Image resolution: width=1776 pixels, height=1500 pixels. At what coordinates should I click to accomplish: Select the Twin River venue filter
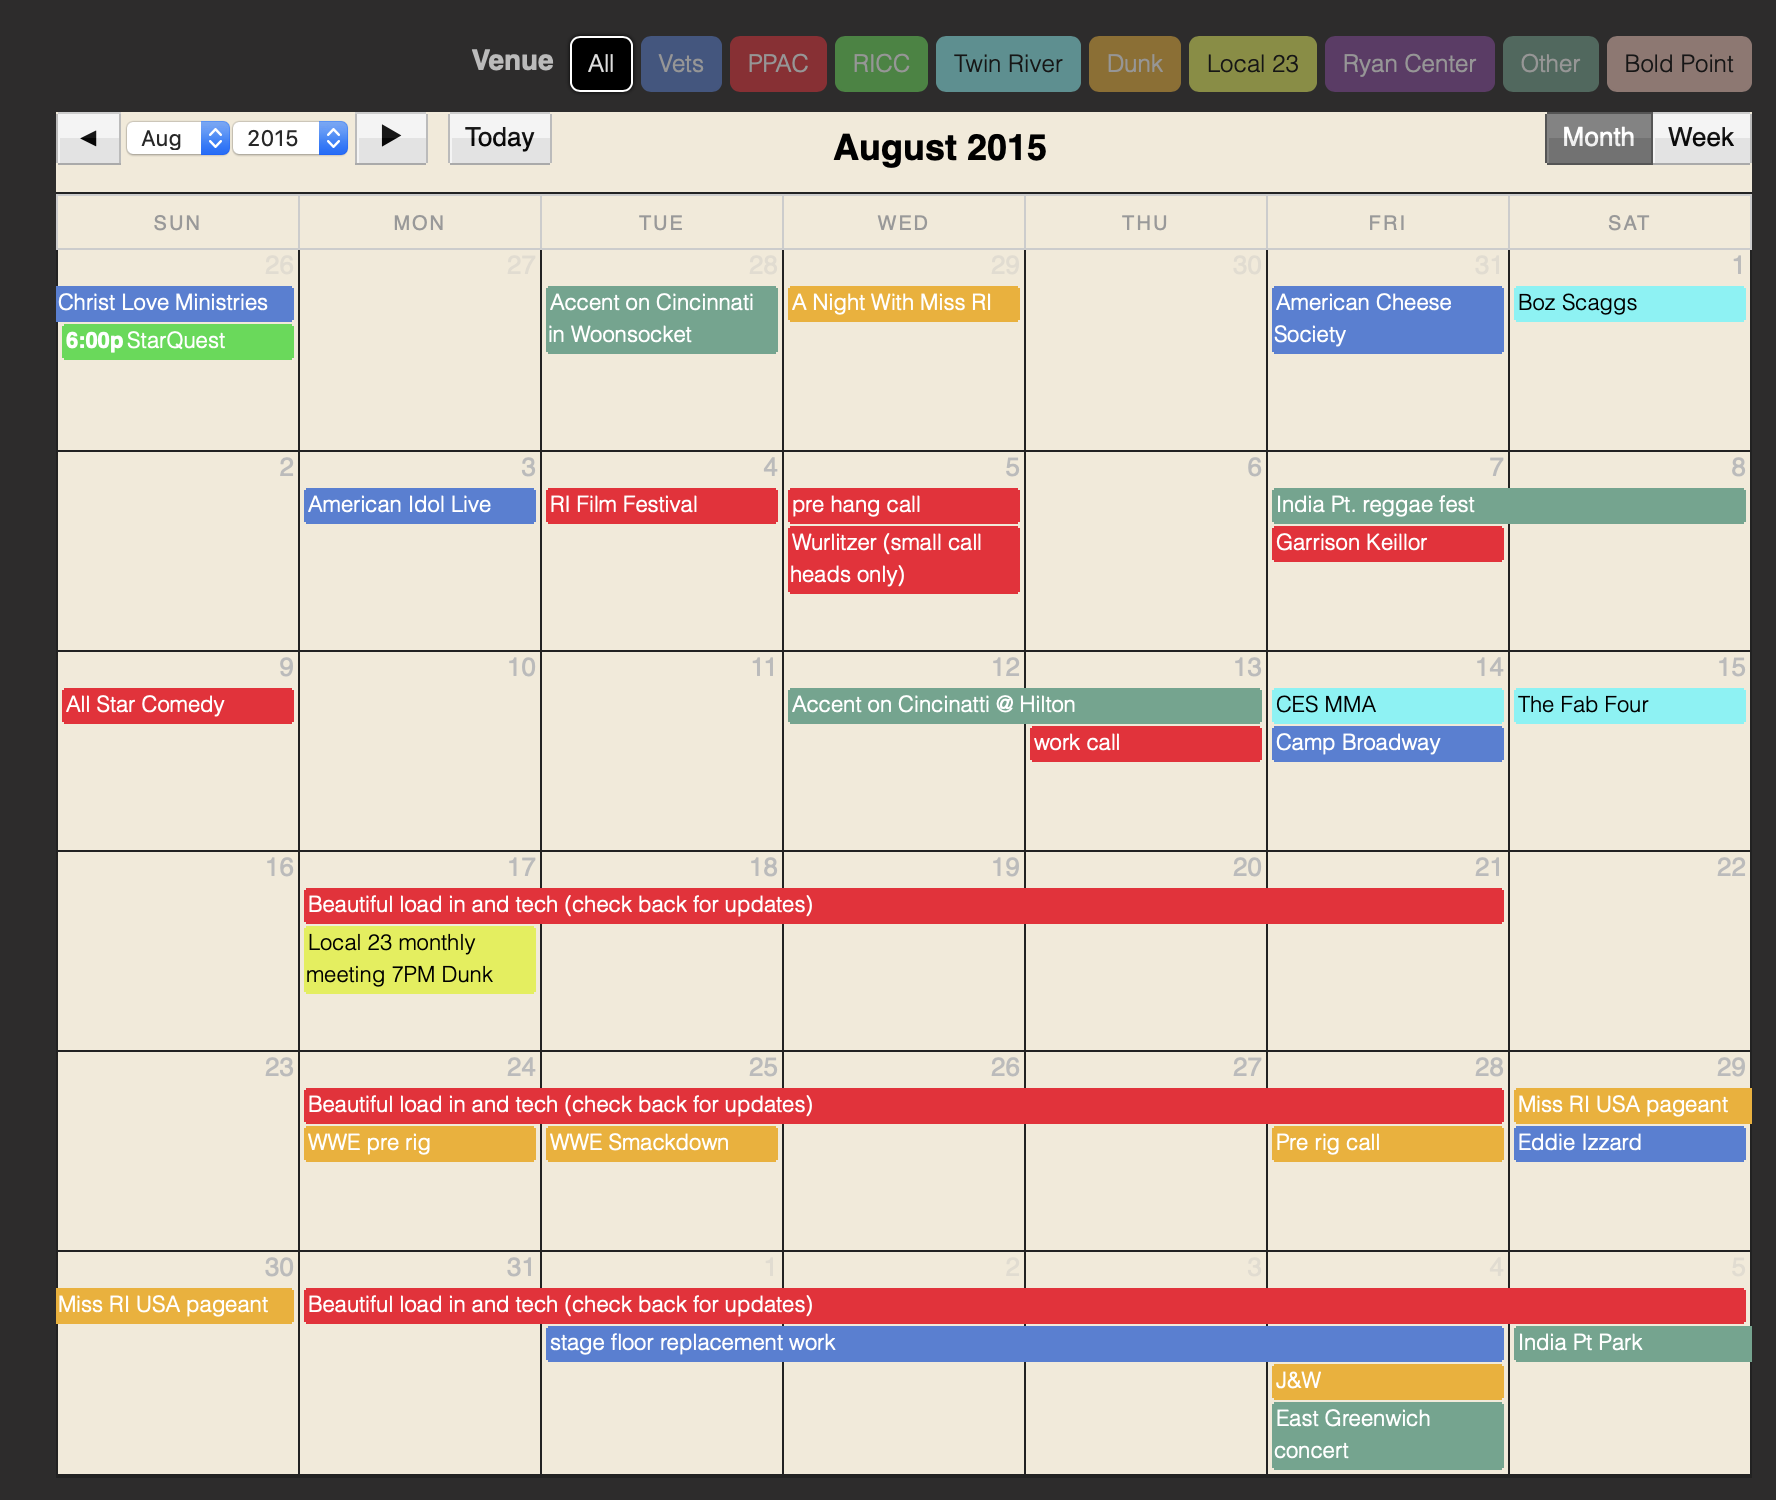pyautogui.click(x=1008, y=64)
